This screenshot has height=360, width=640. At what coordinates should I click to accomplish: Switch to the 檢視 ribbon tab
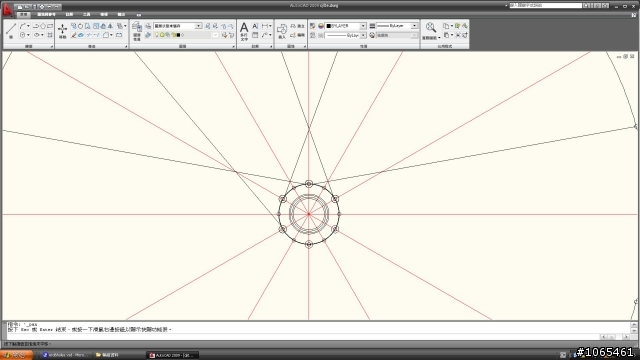coord(104,14)
